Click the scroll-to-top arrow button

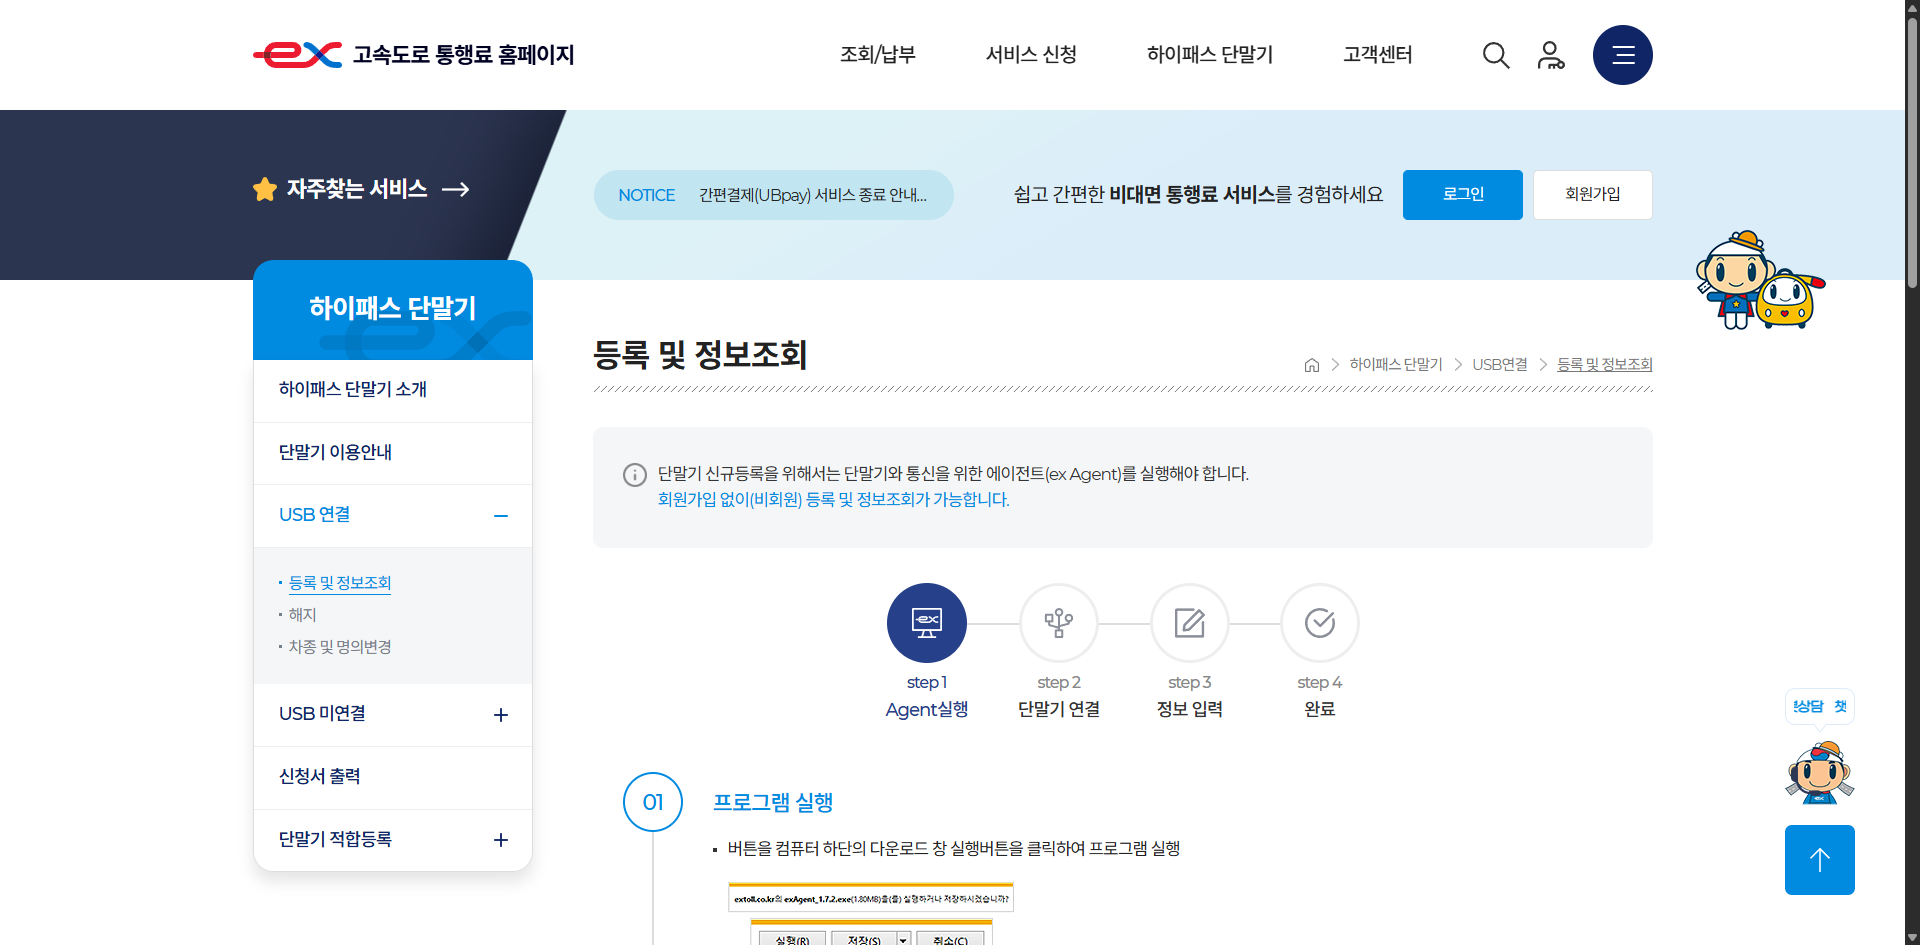click(1819, 859)
